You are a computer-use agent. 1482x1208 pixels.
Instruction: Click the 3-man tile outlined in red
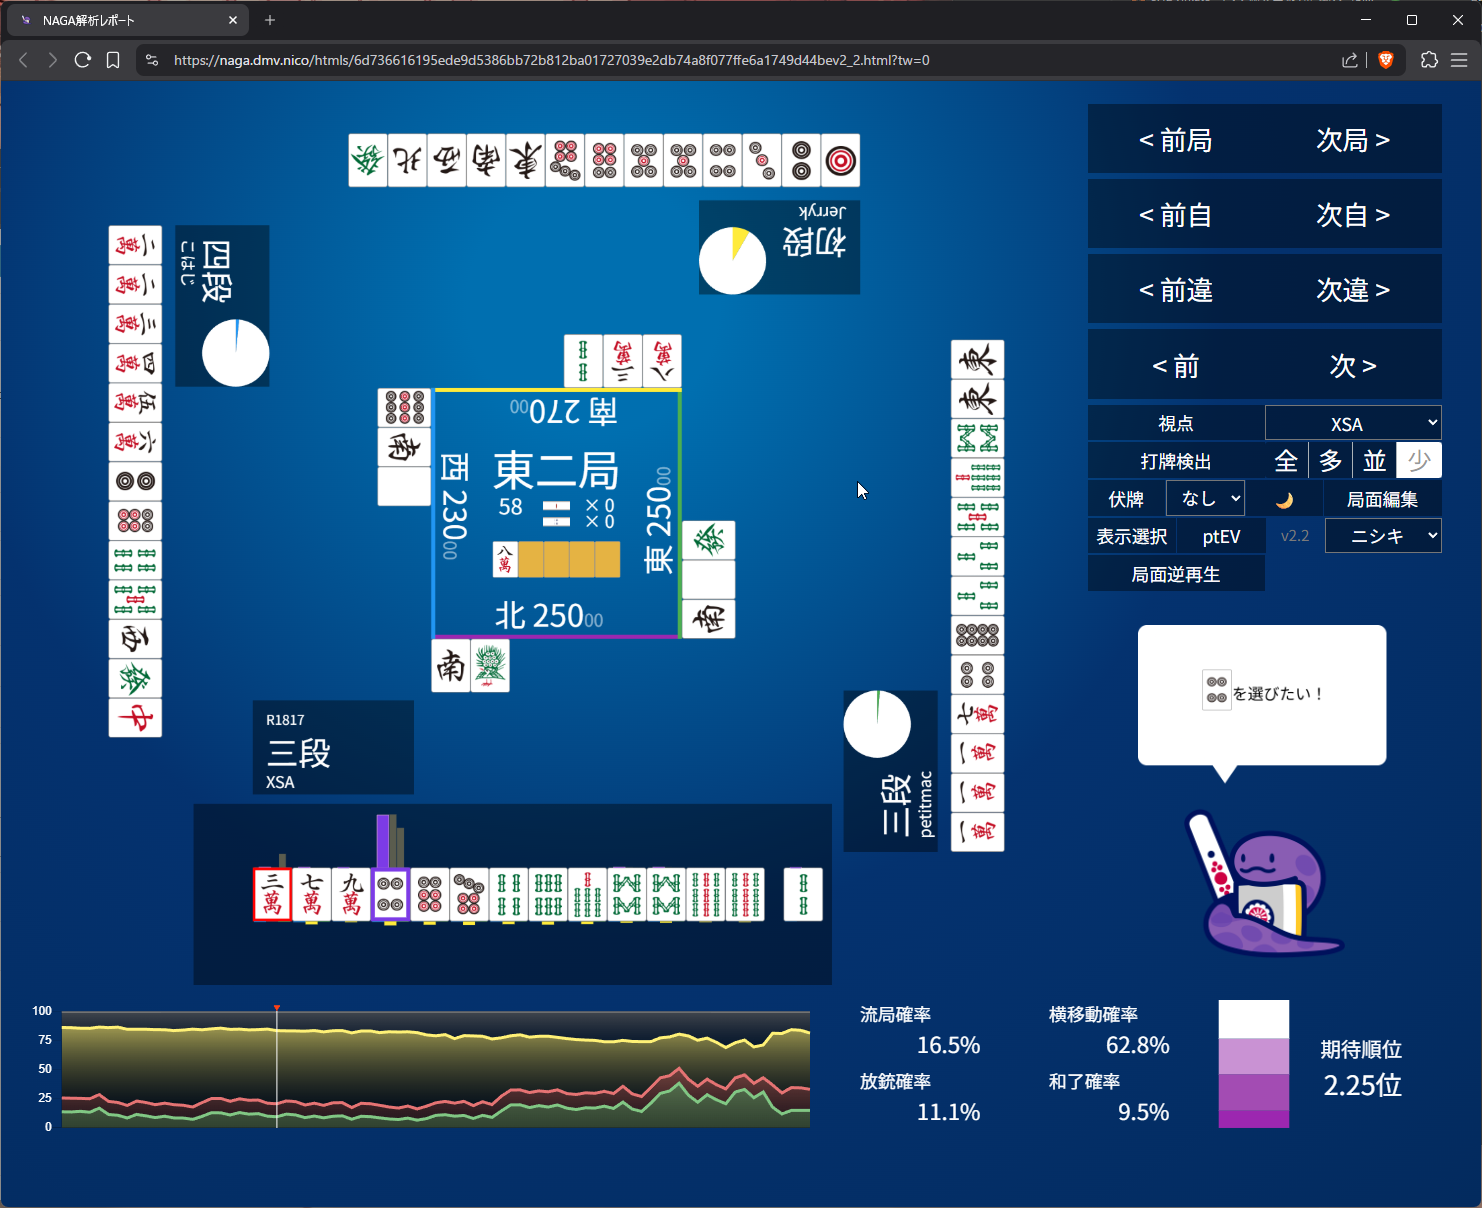click(x=272, y=894)
